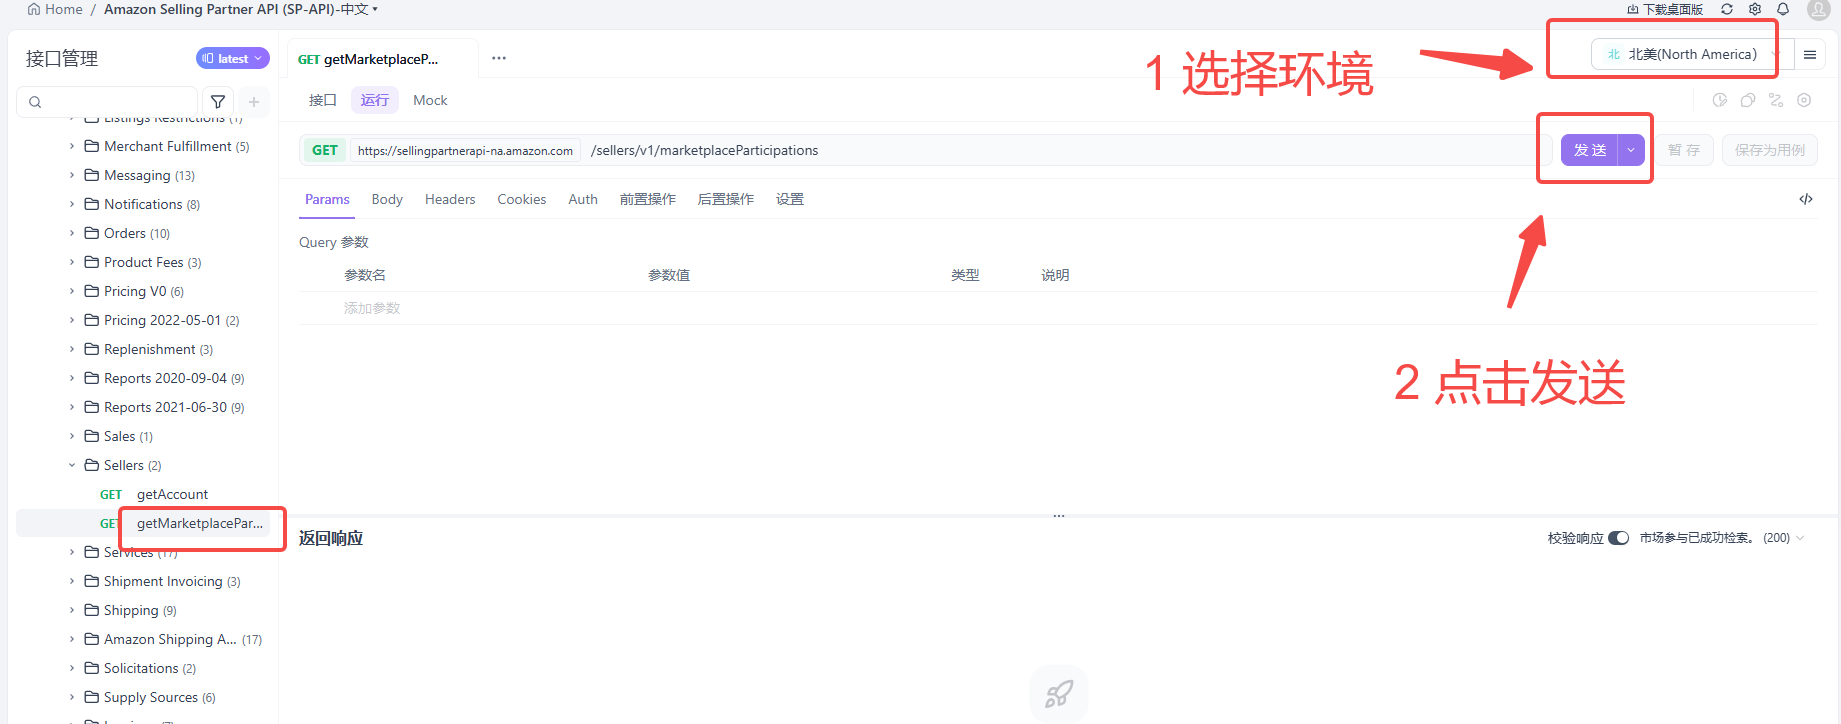Click the Messaging folder icon
Viewport: 1841px width, 724px height.
click(92, 175)
